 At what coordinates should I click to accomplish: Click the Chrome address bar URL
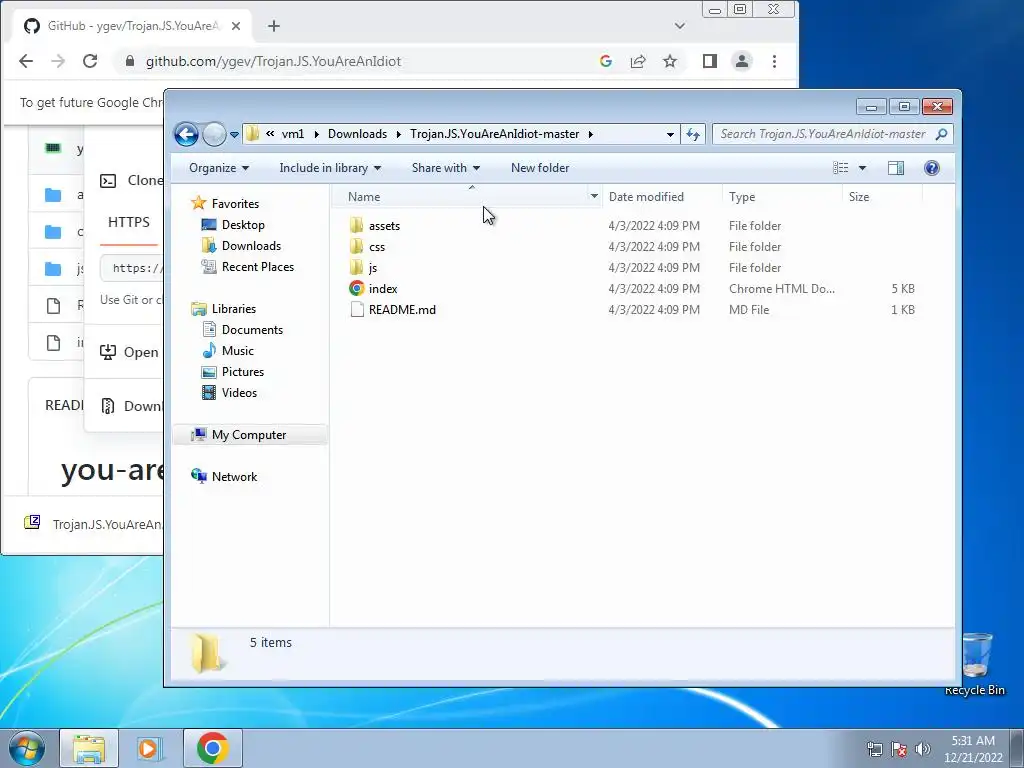tap(273, 61)
